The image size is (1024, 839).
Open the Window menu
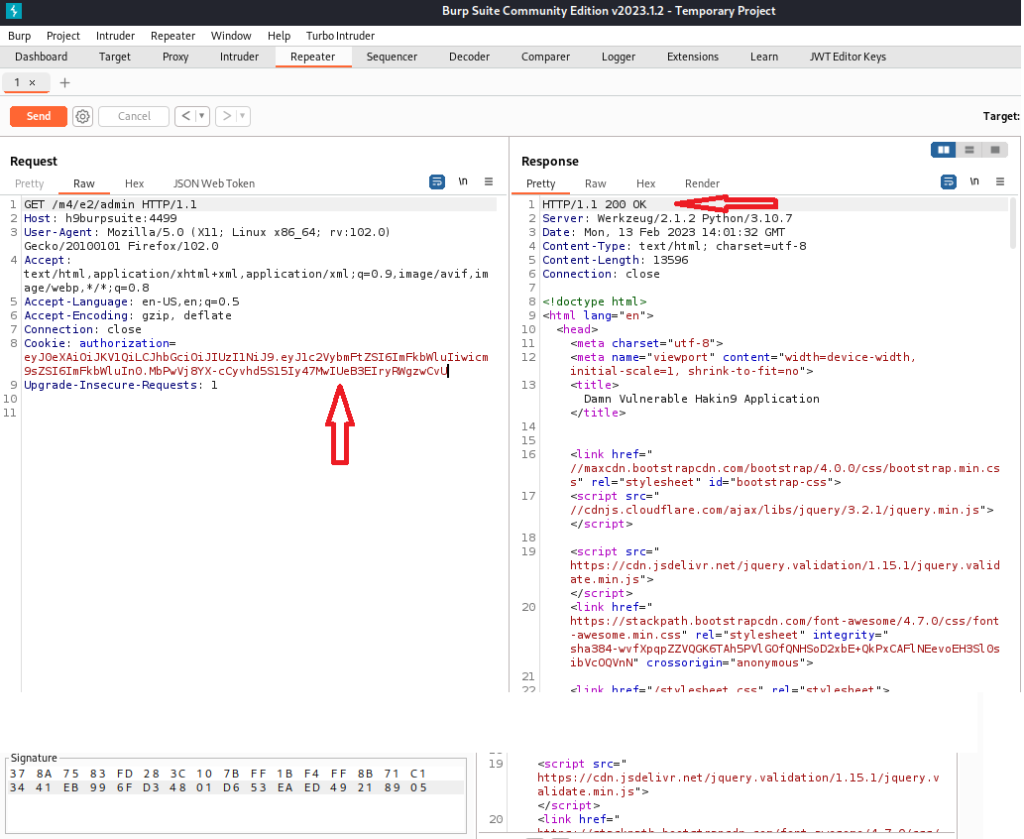tap(231, 36)
